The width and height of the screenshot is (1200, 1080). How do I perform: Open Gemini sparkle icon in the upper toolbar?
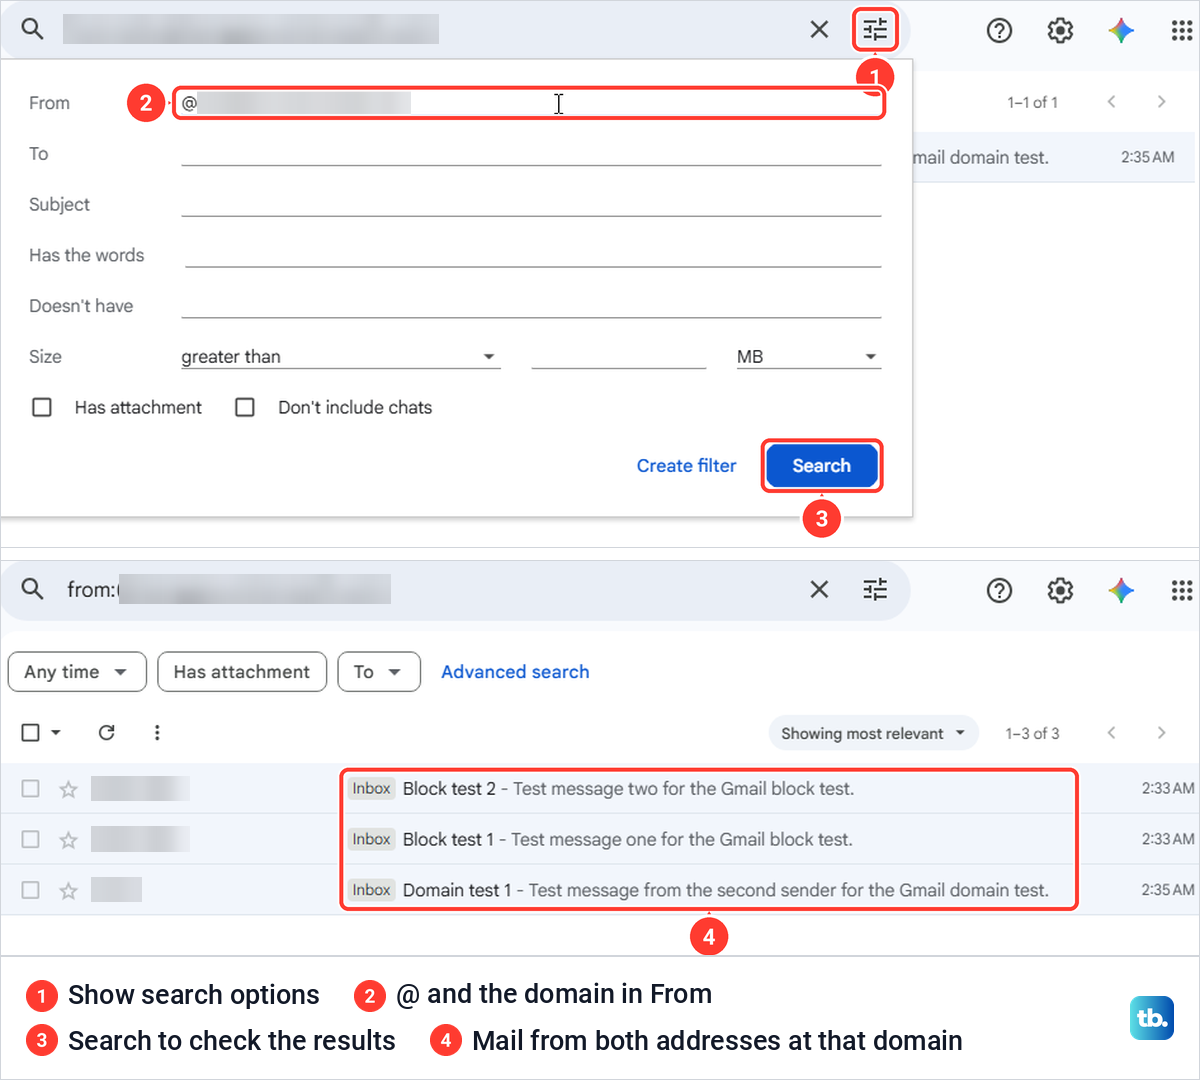point(1121,31)
